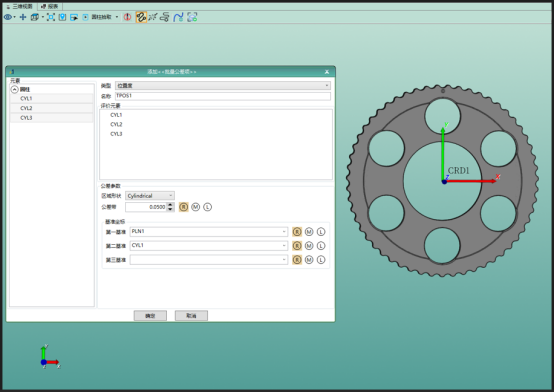Screen dimensions: 554x392
Task: Select CYL2 in the evaluation elements box
Action: pos(116,124)
